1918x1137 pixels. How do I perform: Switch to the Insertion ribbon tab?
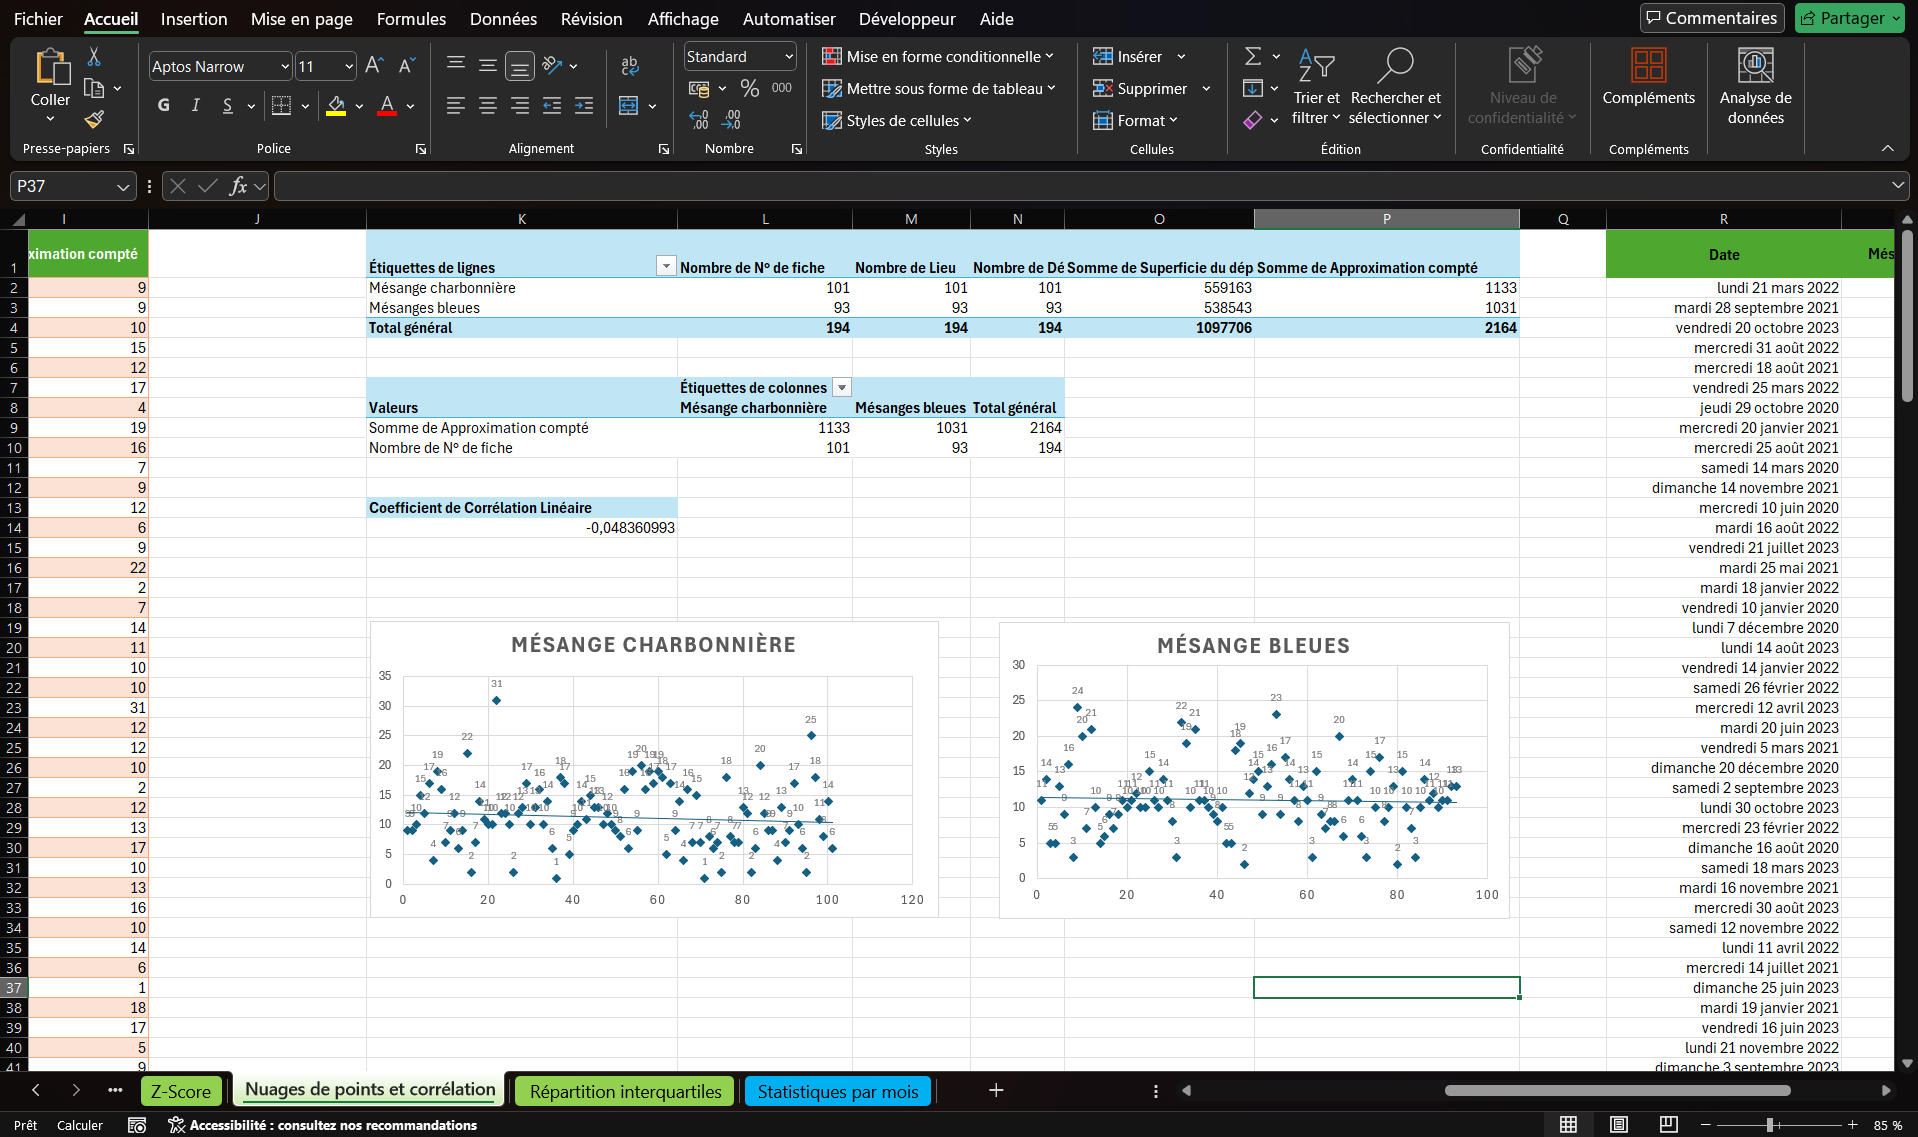[x=193, y=19]
